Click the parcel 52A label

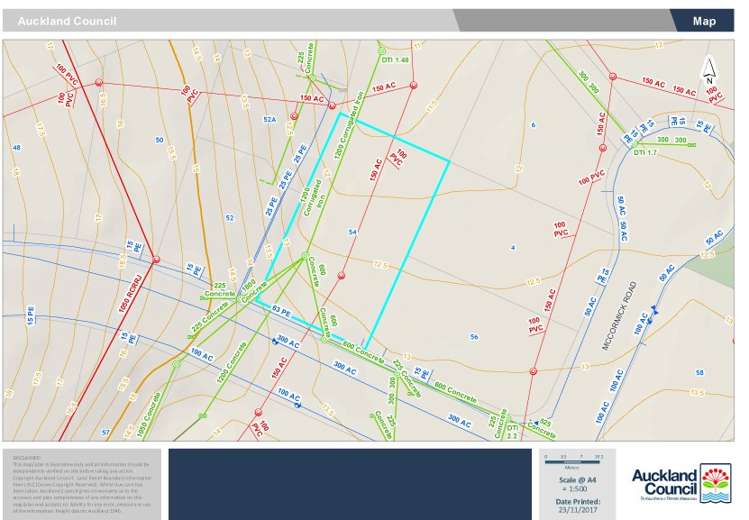point(268,119)
